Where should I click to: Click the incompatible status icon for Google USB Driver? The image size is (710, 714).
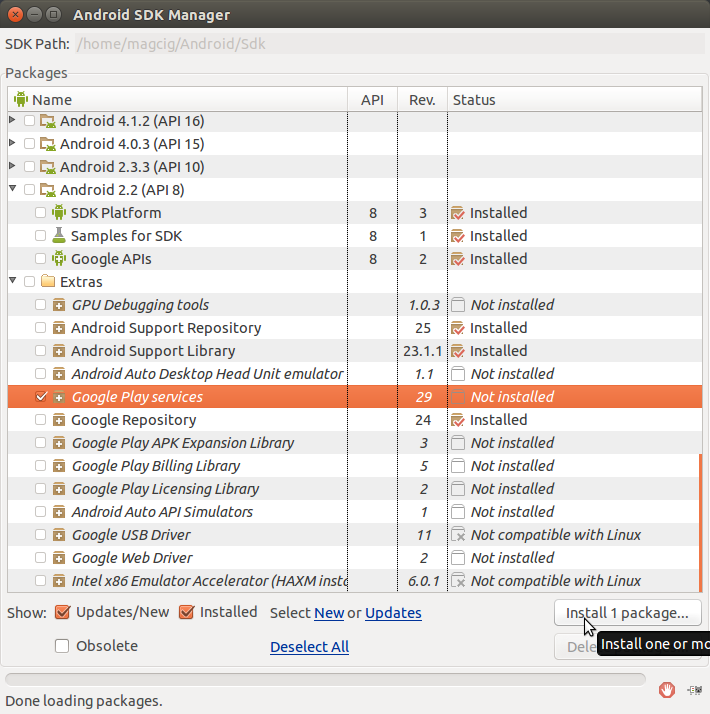(x=458, y=535)
